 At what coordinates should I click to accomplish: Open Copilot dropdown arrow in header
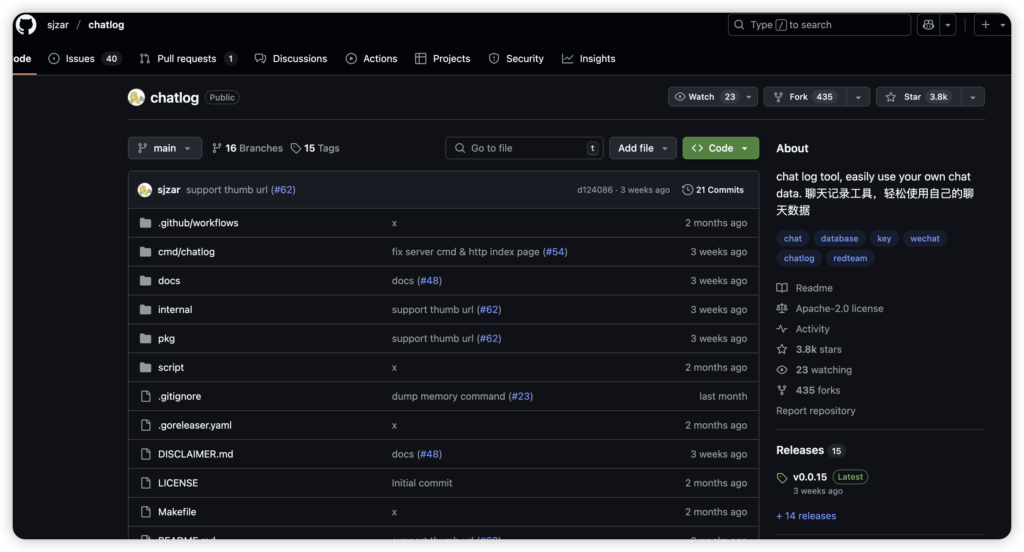948,25
